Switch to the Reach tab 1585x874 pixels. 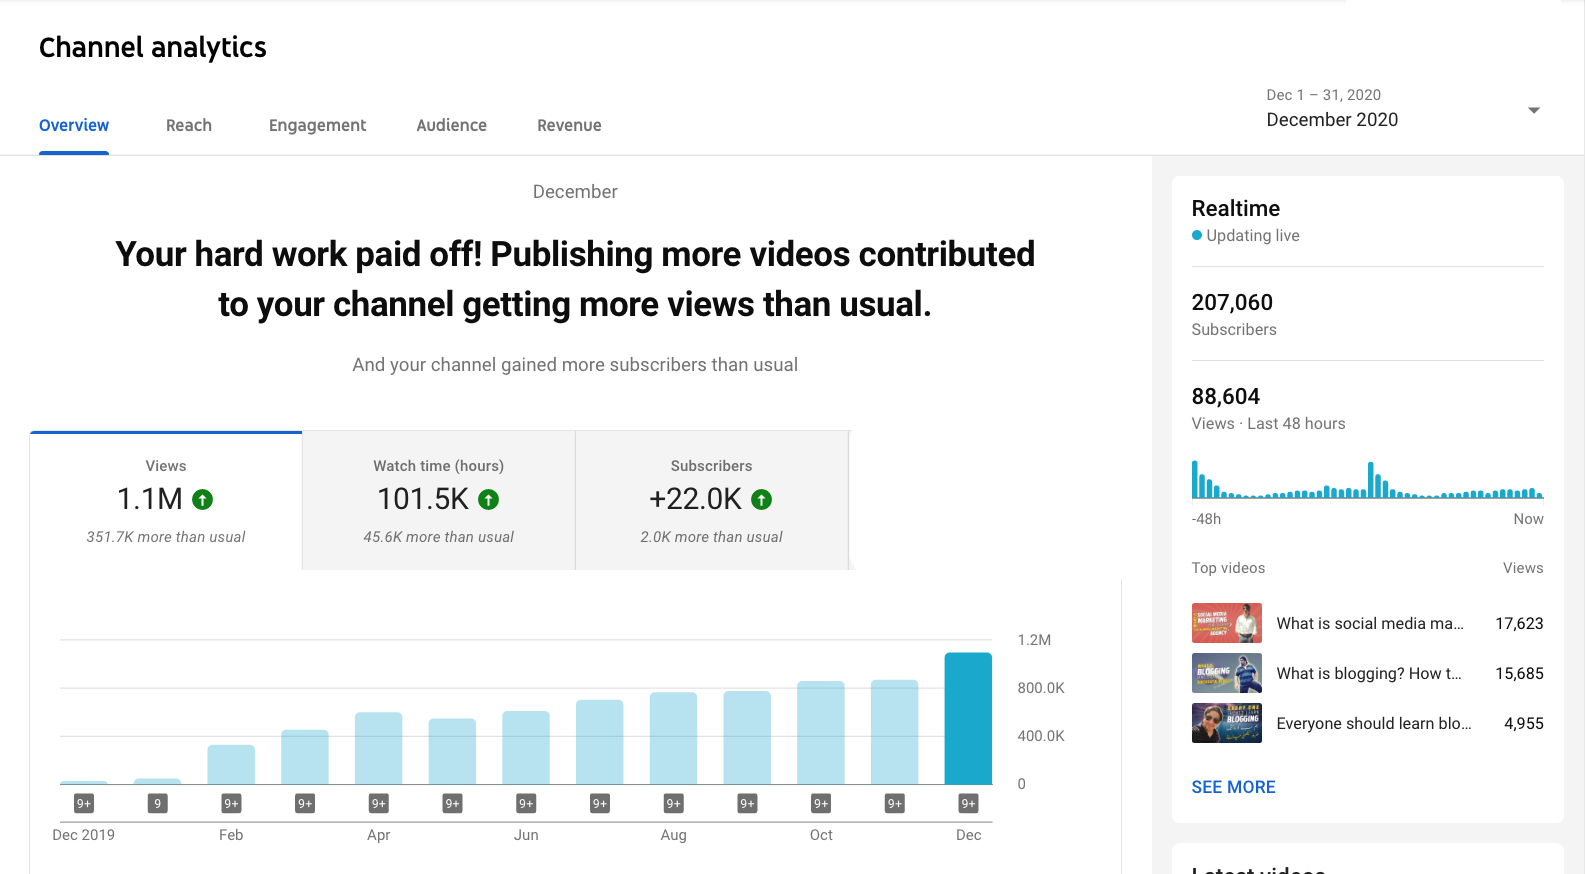189,125
